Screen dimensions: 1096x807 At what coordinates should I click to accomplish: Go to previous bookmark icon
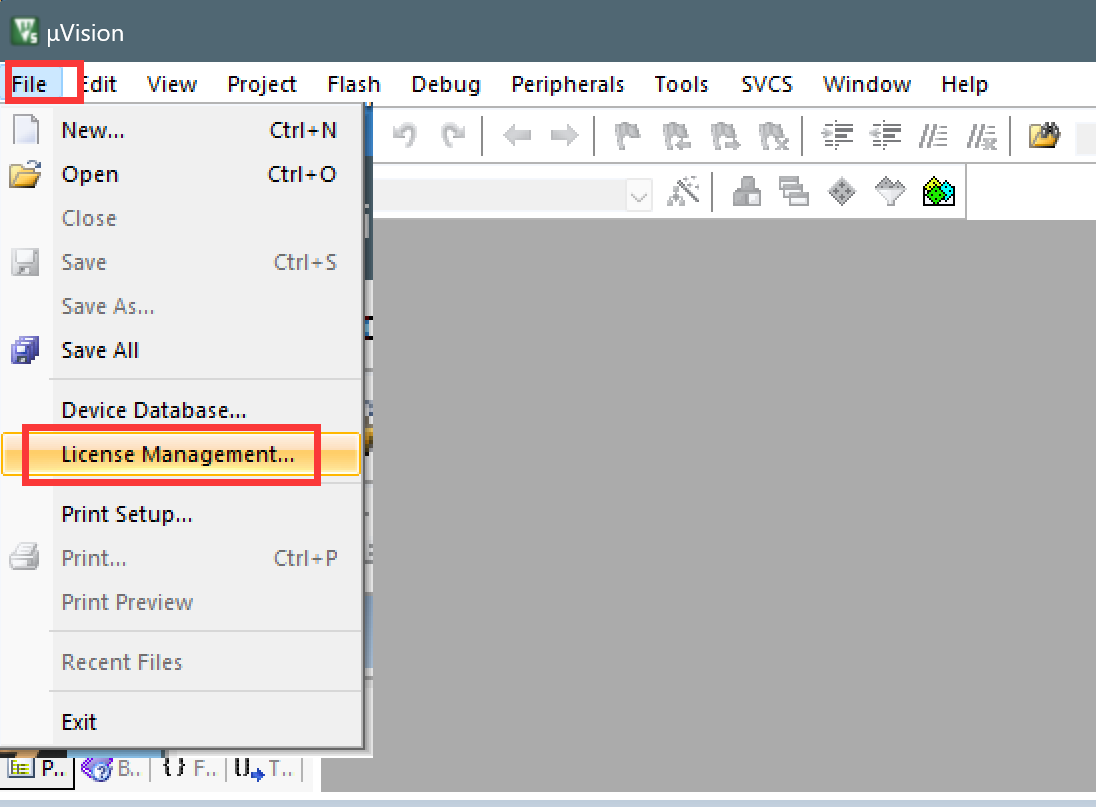676,136
